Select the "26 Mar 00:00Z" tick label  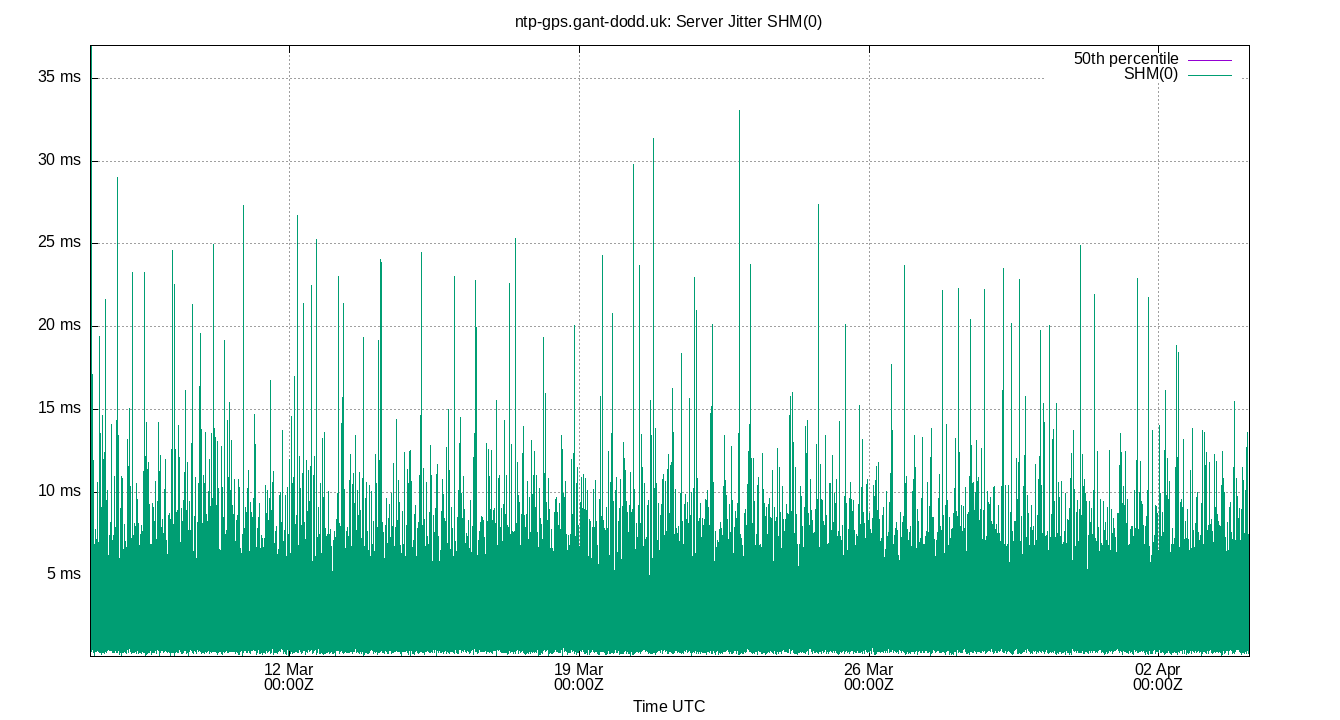867,677
